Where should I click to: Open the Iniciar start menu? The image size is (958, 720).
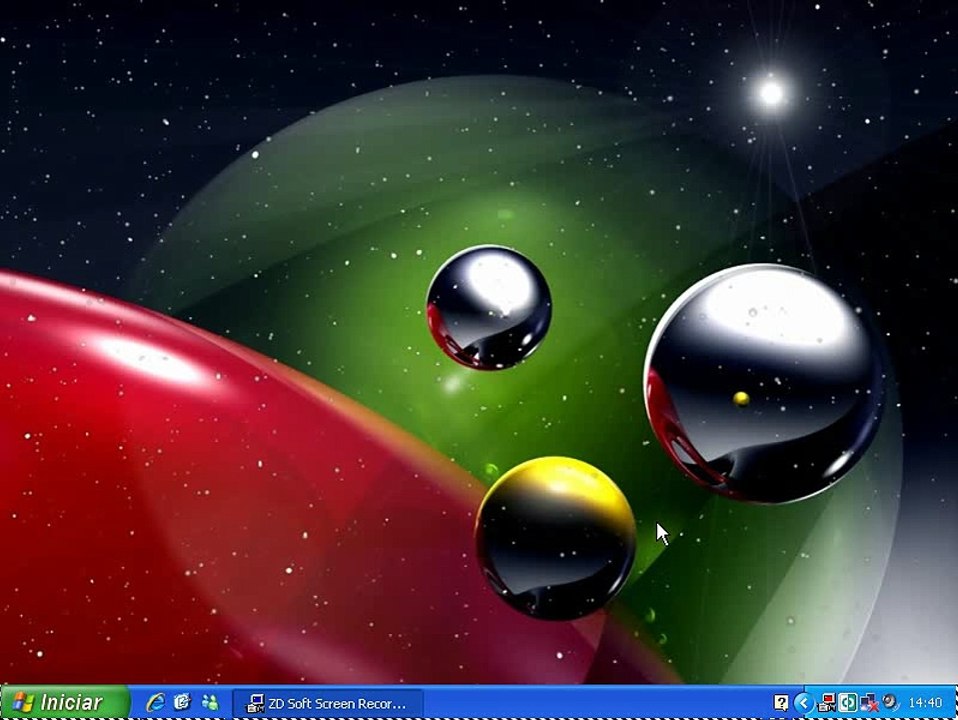pyautogui.click(x=64, y=702)
